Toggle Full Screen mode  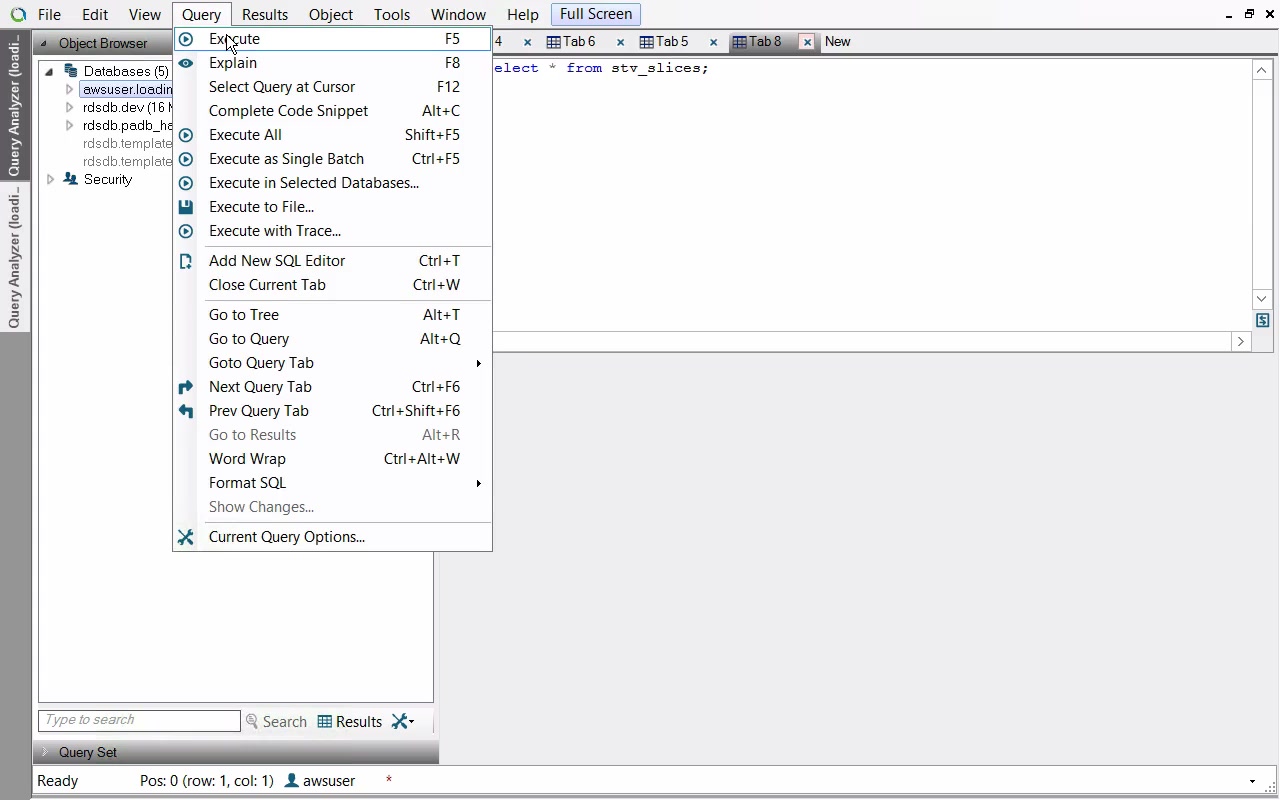click(596, 14)
